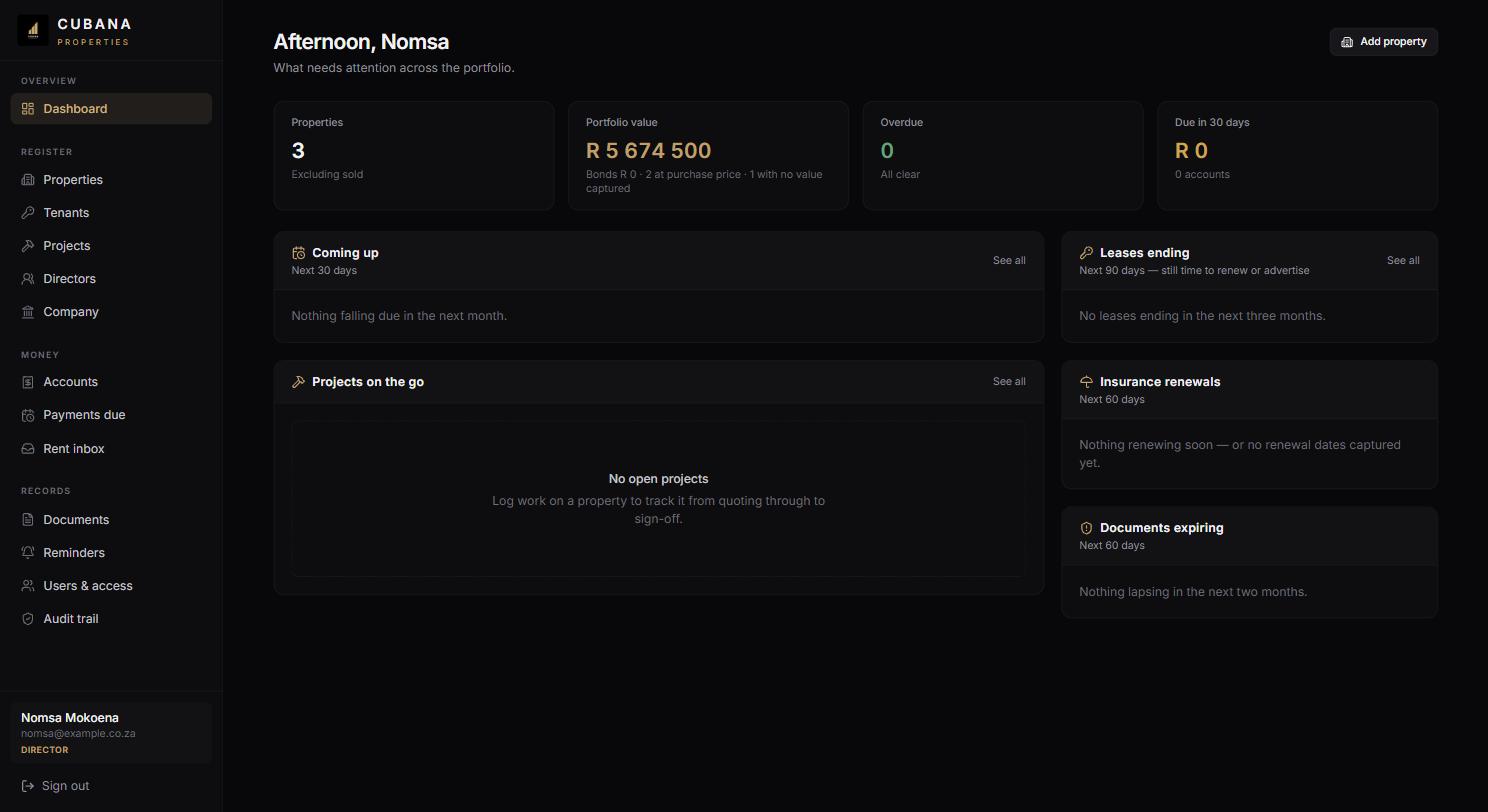Click the Properties building icon in sidebar
Viewport: 1488px width, 812px height.
tap(28, 180)
